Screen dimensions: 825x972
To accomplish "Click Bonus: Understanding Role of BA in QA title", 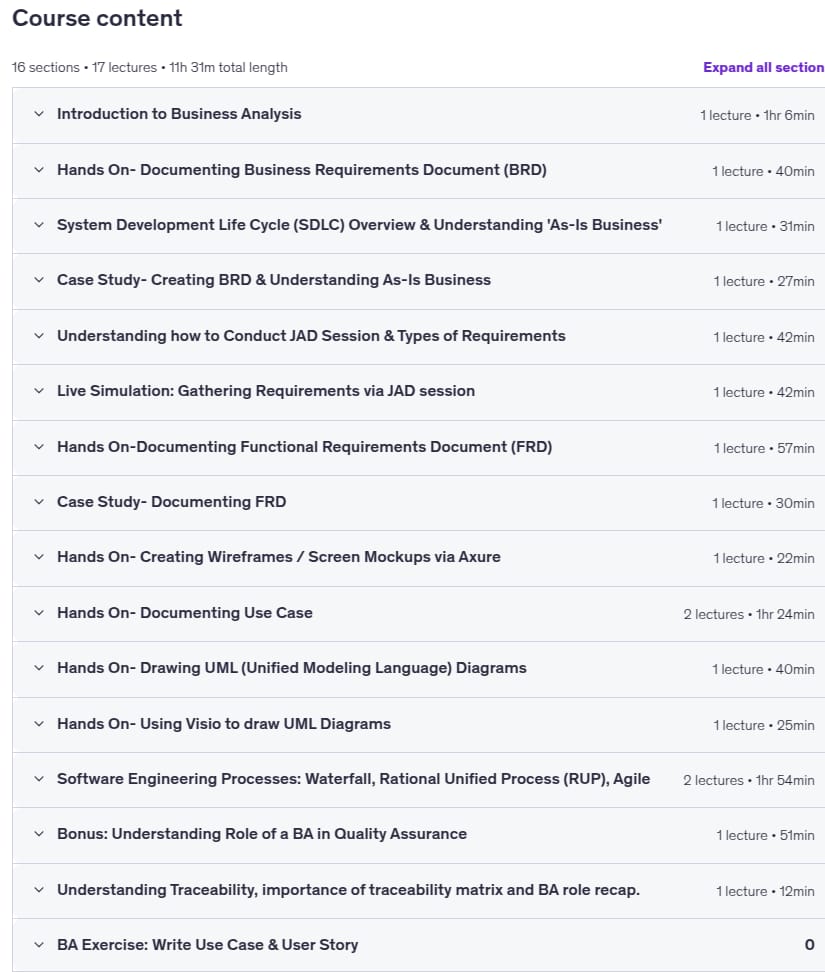I will coord(262,834).
